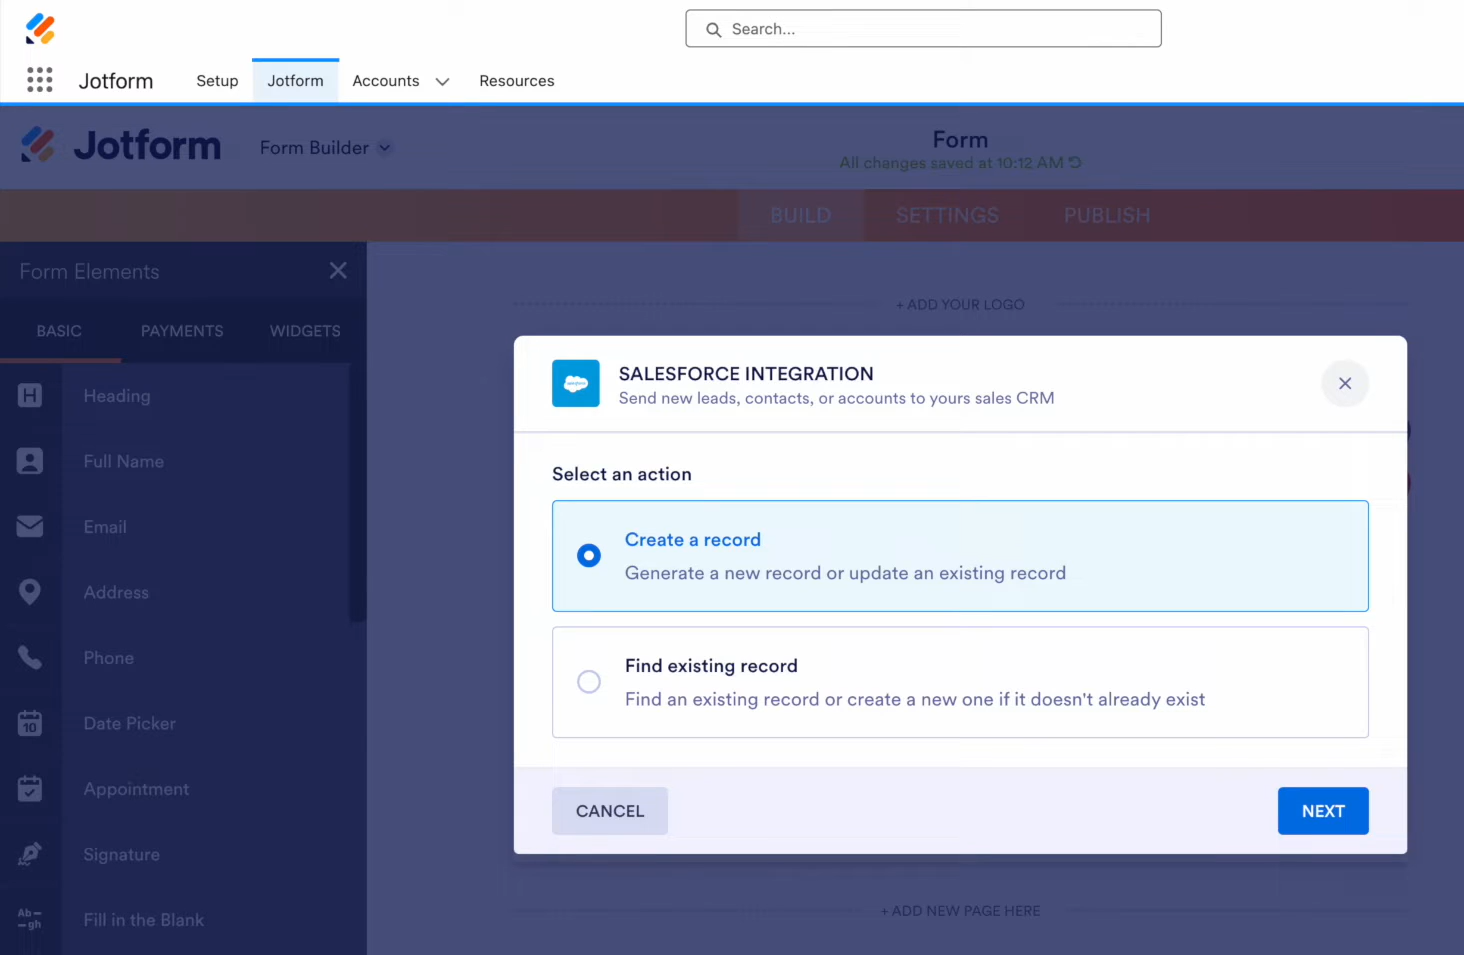Click the Salesforce cloud icon in the dialog

576,384
